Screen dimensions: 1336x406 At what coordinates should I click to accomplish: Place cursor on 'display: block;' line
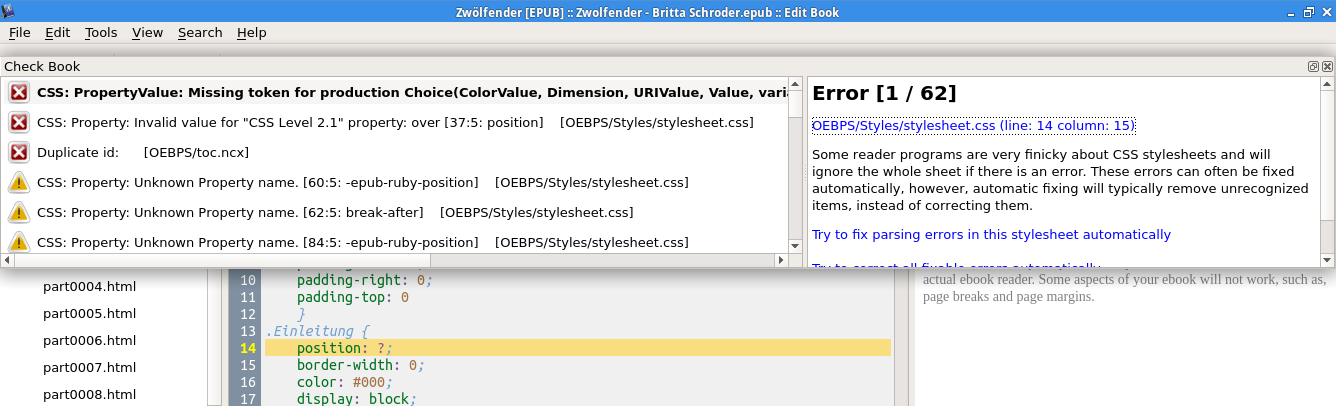tap(356, 399)
